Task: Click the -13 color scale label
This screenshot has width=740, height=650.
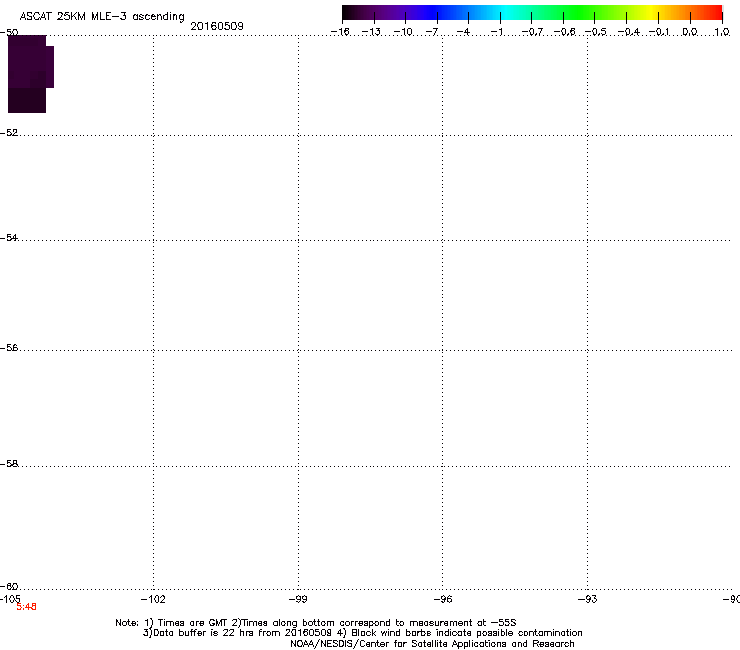Action: pyautogui.click(x=371, y=32)
